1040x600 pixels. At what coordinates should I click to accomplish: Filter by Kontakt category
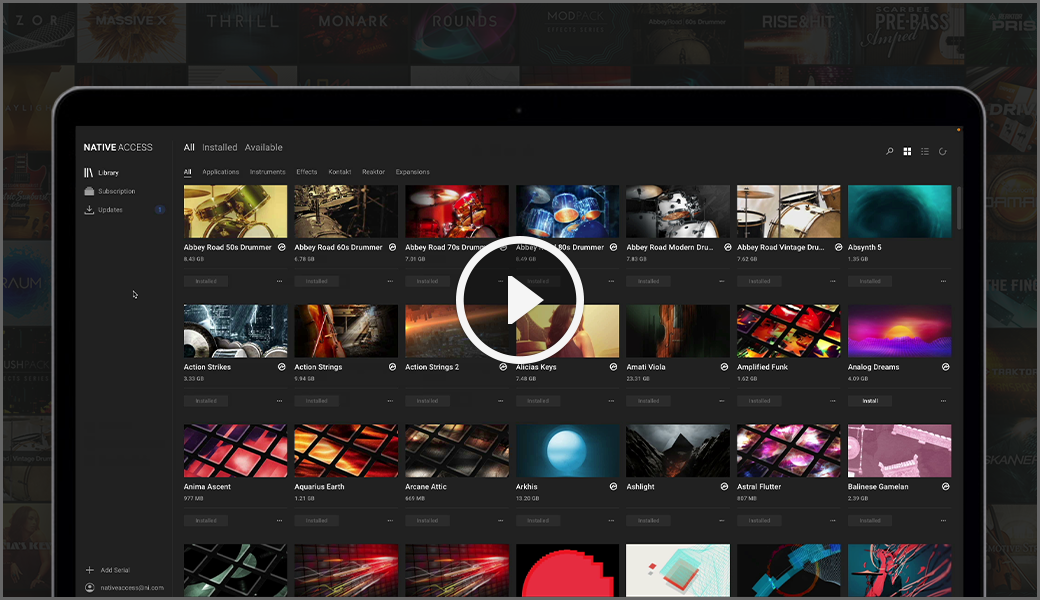[x=340, y=172]
